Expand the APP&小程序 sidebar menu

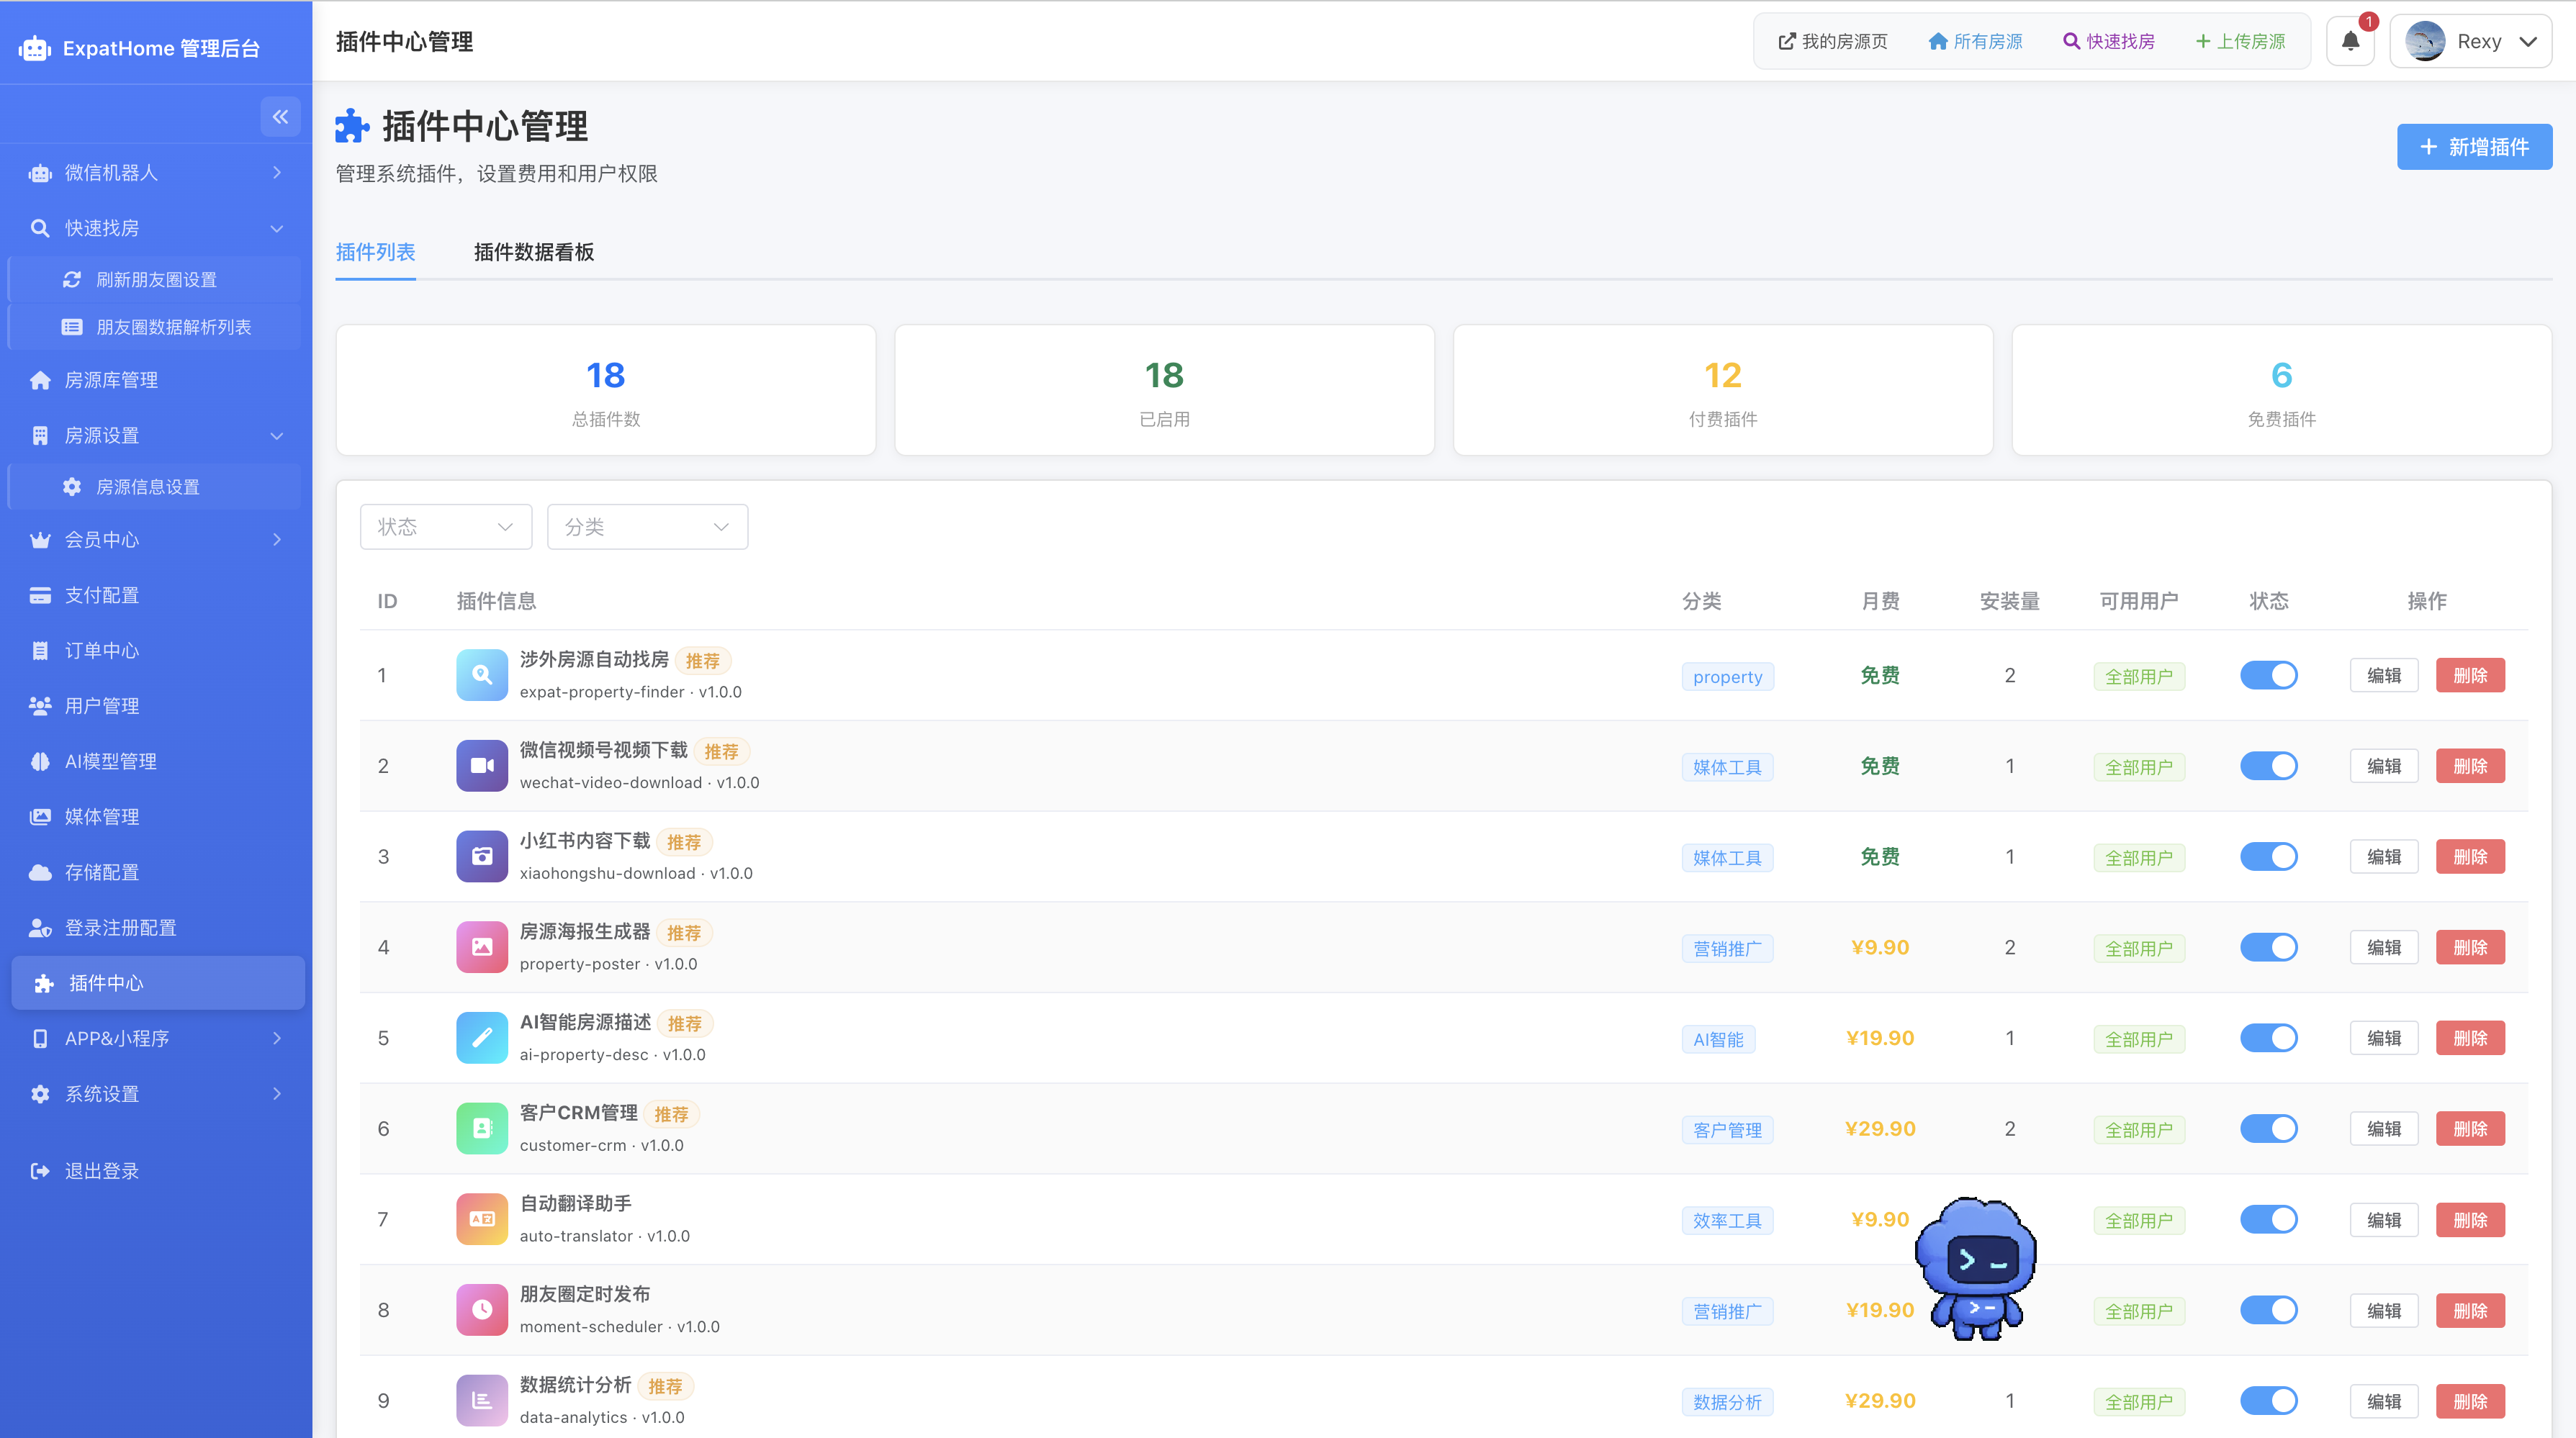pos(156,1038)
